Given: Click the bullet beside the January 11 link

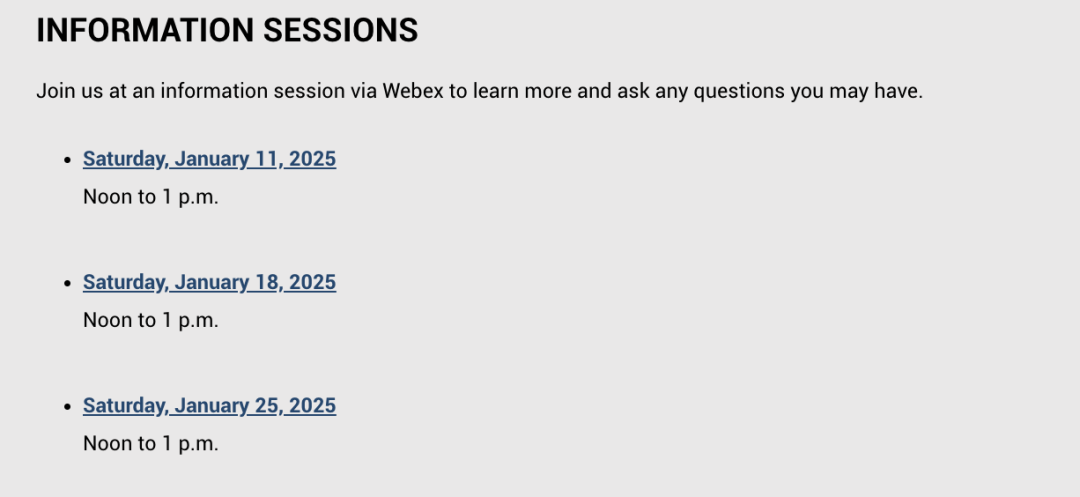Looking at the screenshot, I should (67, 160).
